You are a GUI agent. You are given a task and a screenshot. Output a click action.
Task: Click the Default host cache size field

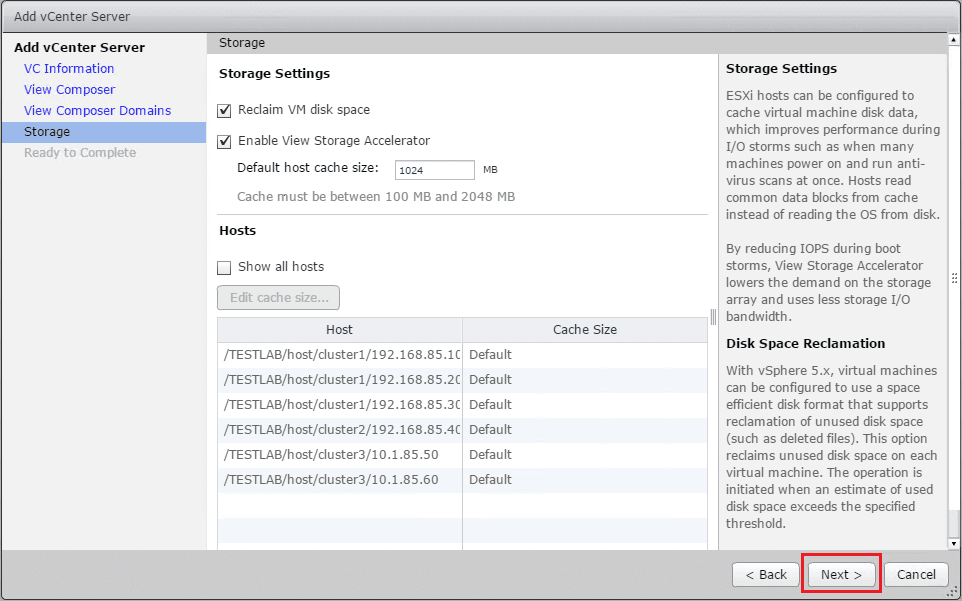pos(434,171)
